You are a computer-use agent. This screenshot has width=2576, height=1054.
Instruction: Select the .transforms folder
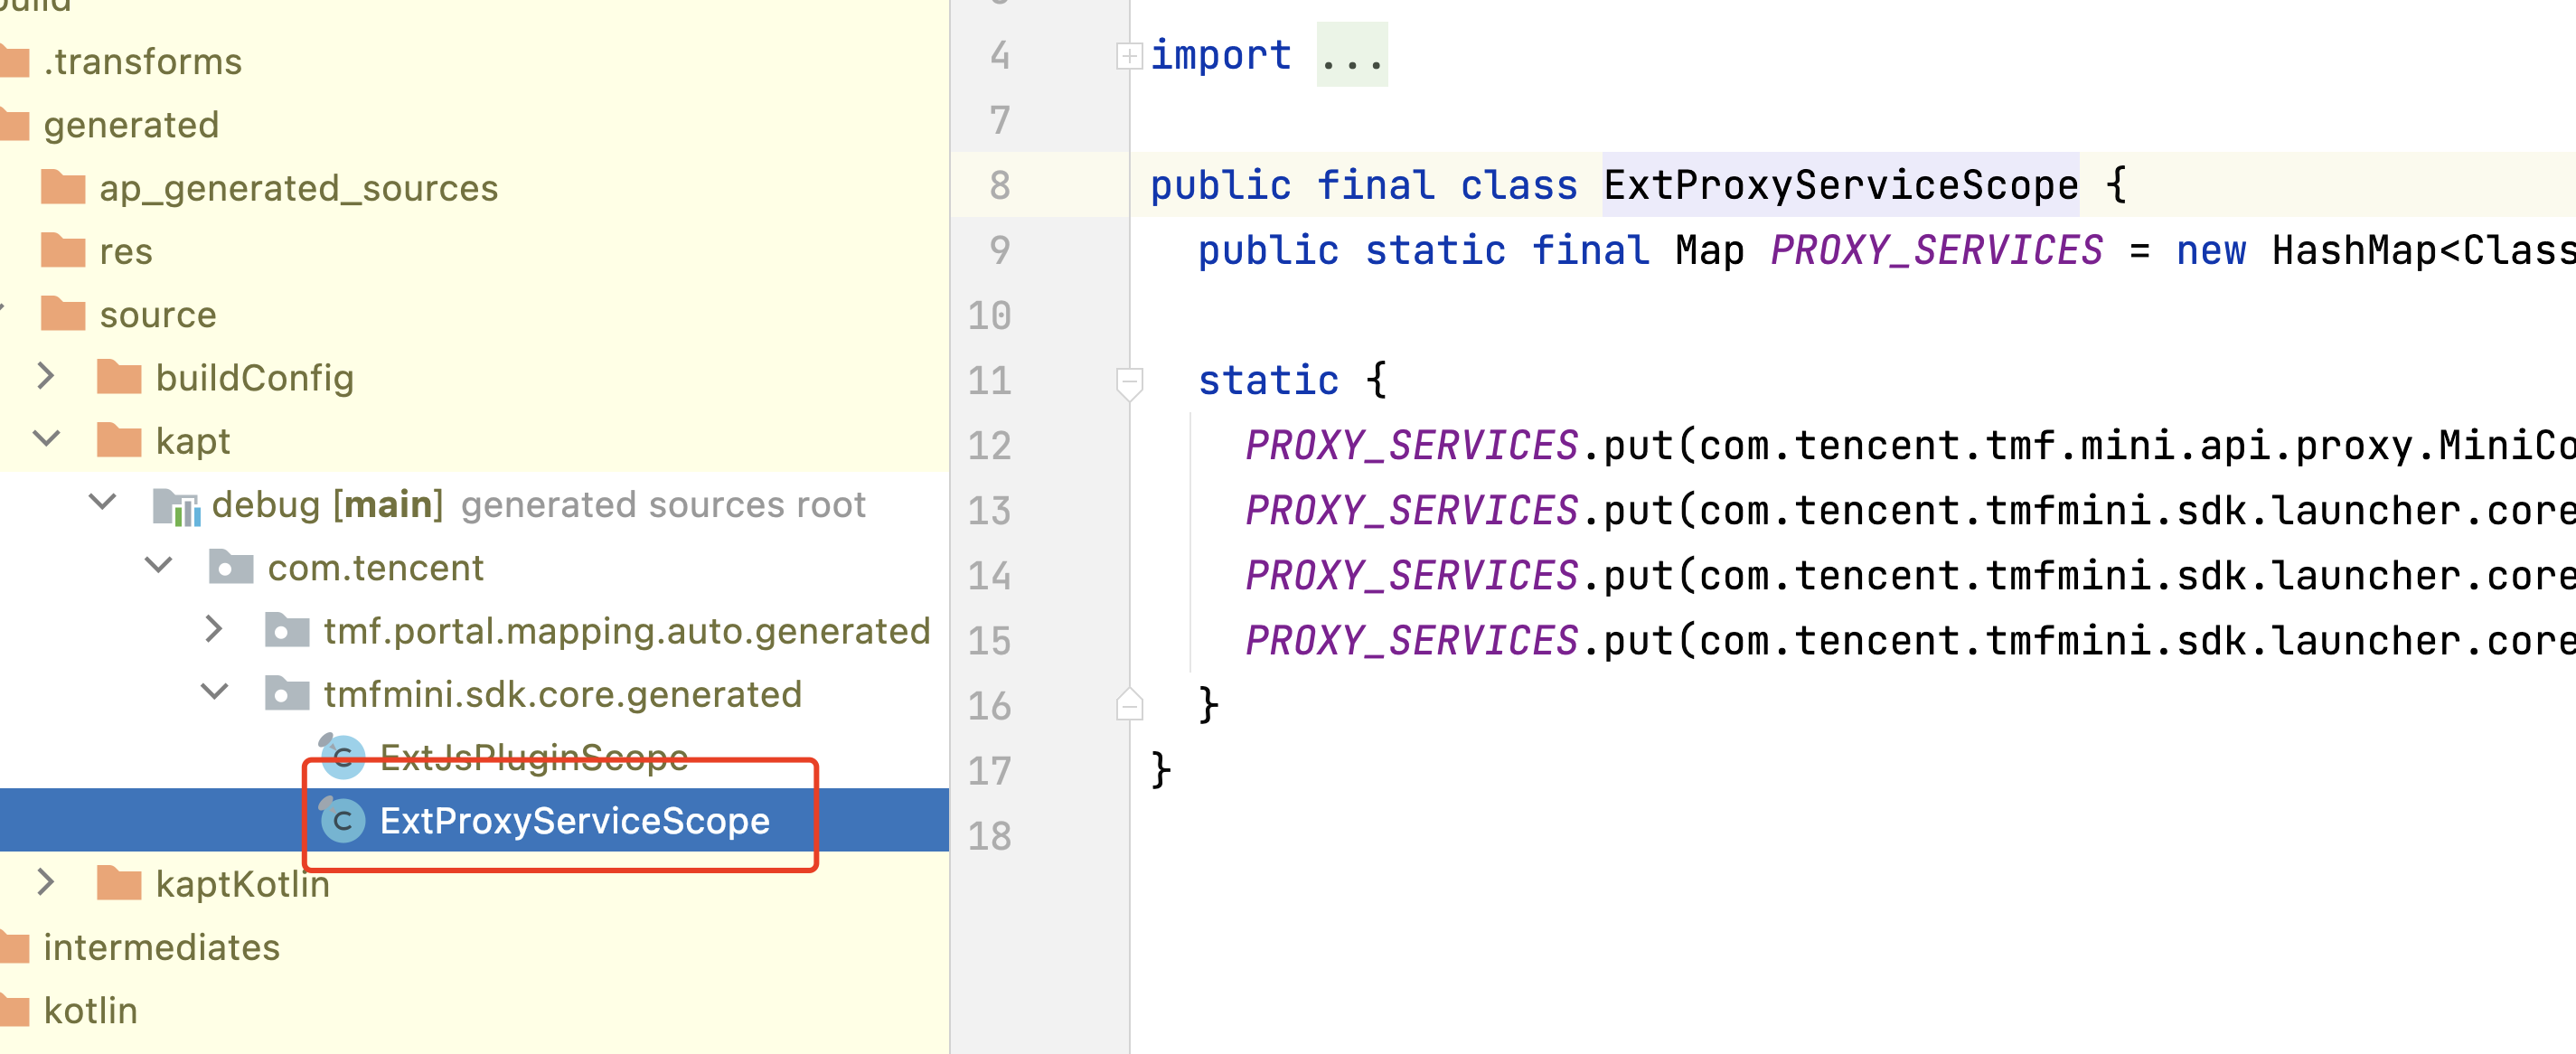coord(142,62)
